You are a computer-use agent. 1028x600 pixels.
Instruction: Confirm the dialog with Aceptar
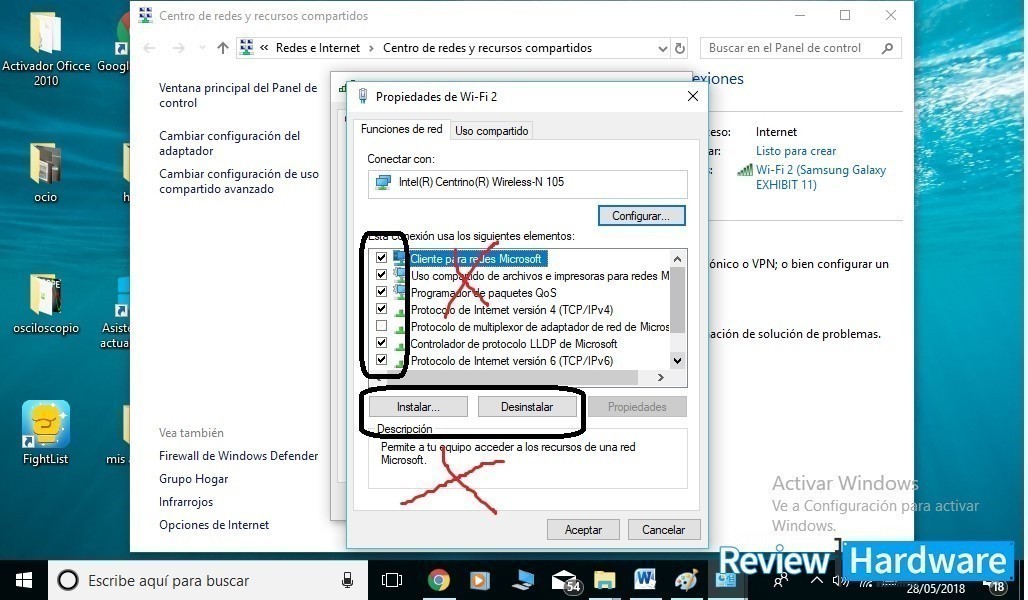coord(583,529)
